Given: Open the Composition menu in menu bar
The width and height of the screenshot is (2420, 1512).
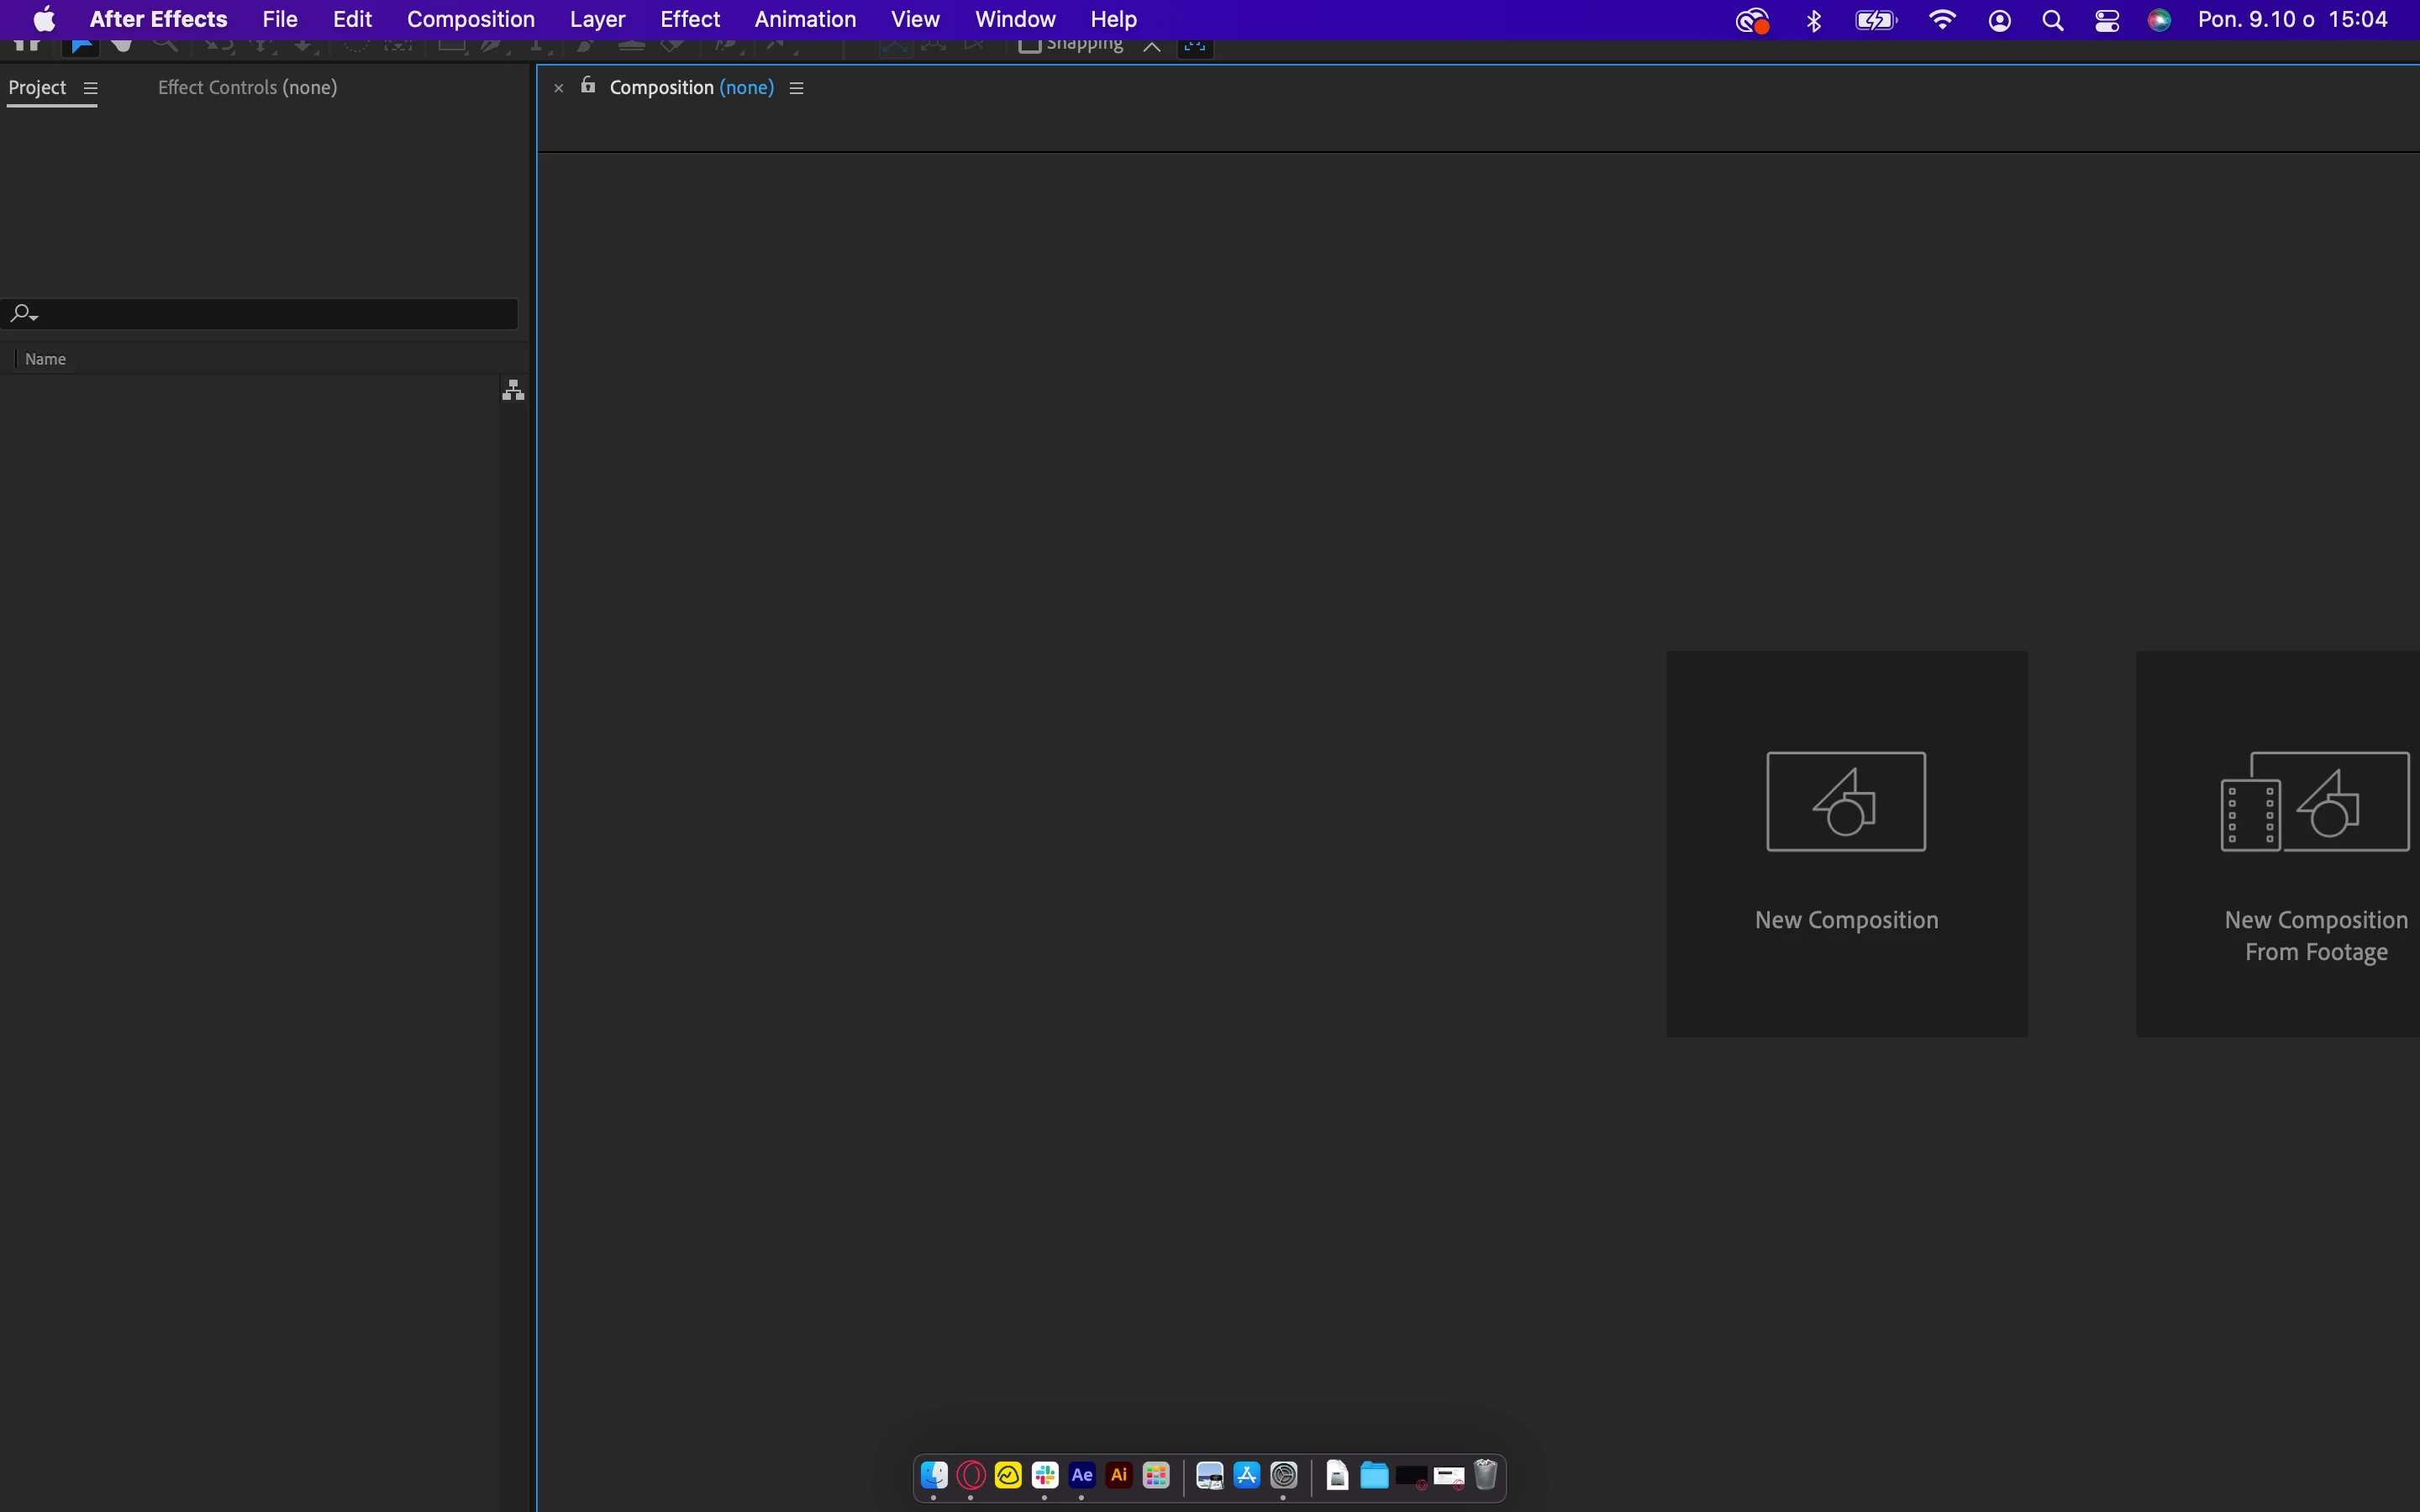Looking at the screenshot, I should click(x=470, y=19).
